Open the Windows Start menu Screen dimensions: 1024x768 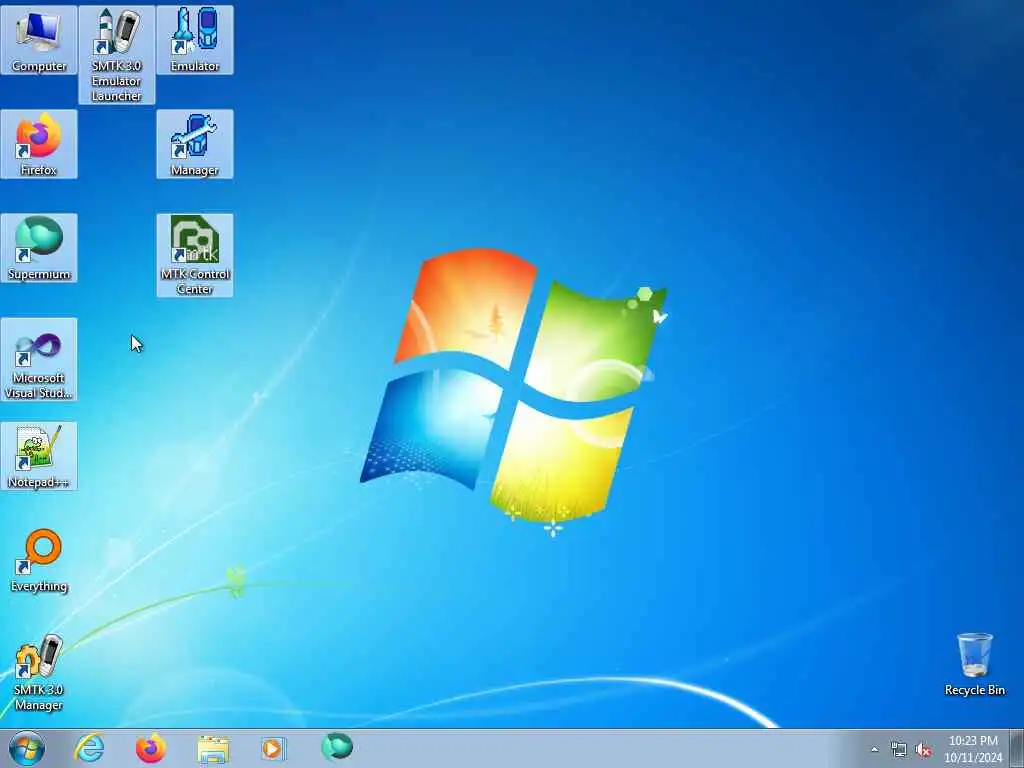[27, 748]
